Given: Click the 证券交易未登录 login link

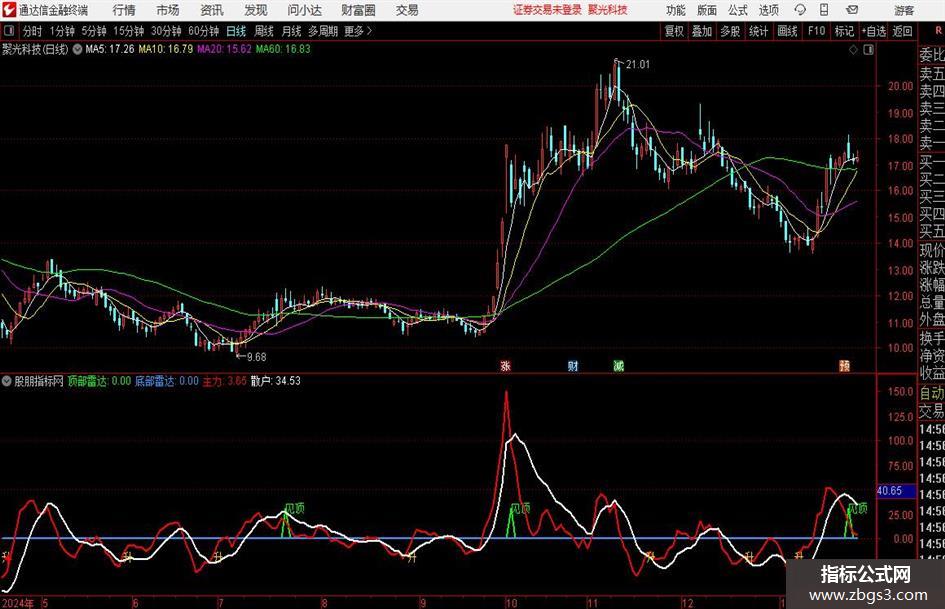Looking at the screenshot, I should pyautogui.click(x=547, y=10).
